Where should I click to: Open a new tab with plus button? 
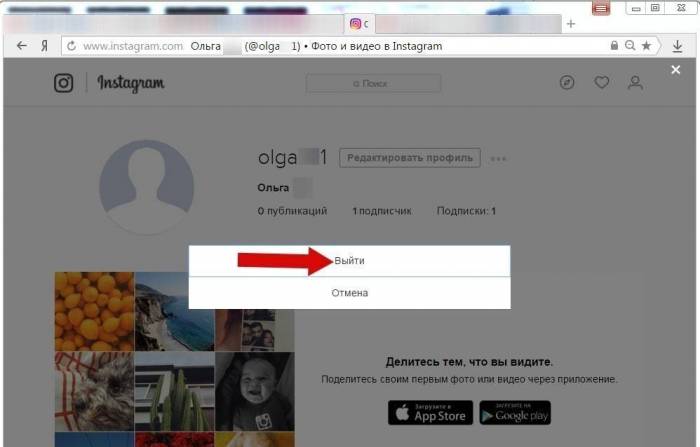coord(571,23)
